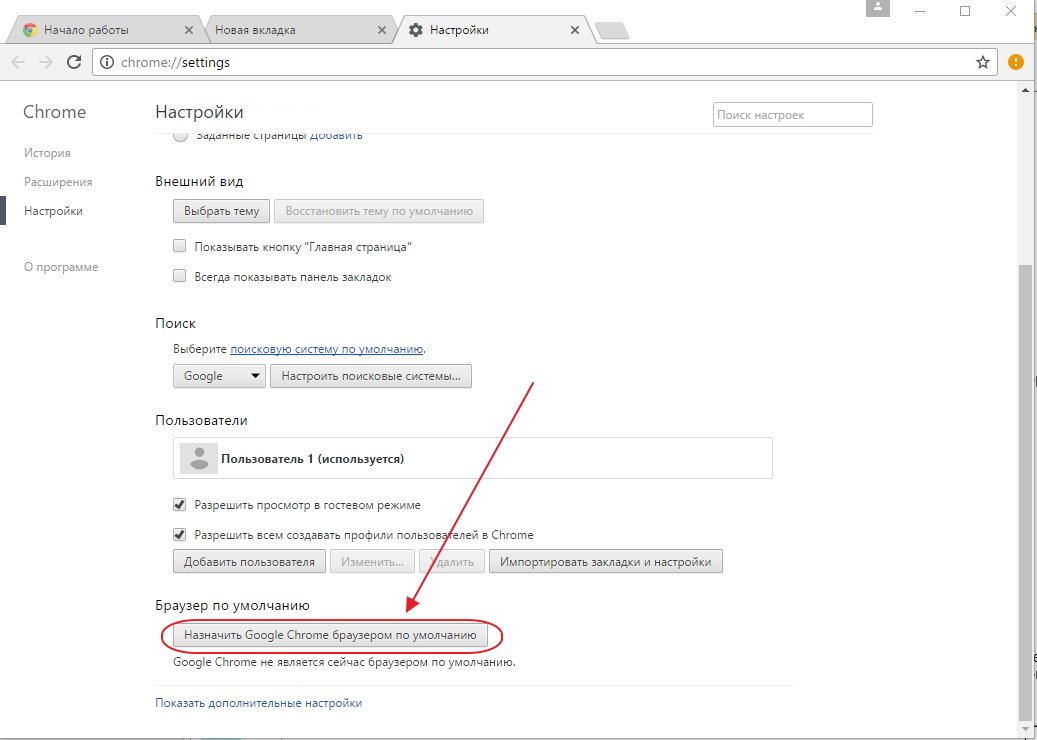
Task: Click the Поиск настроек search field
Action: pyautogui.click(x=792, y=115)
